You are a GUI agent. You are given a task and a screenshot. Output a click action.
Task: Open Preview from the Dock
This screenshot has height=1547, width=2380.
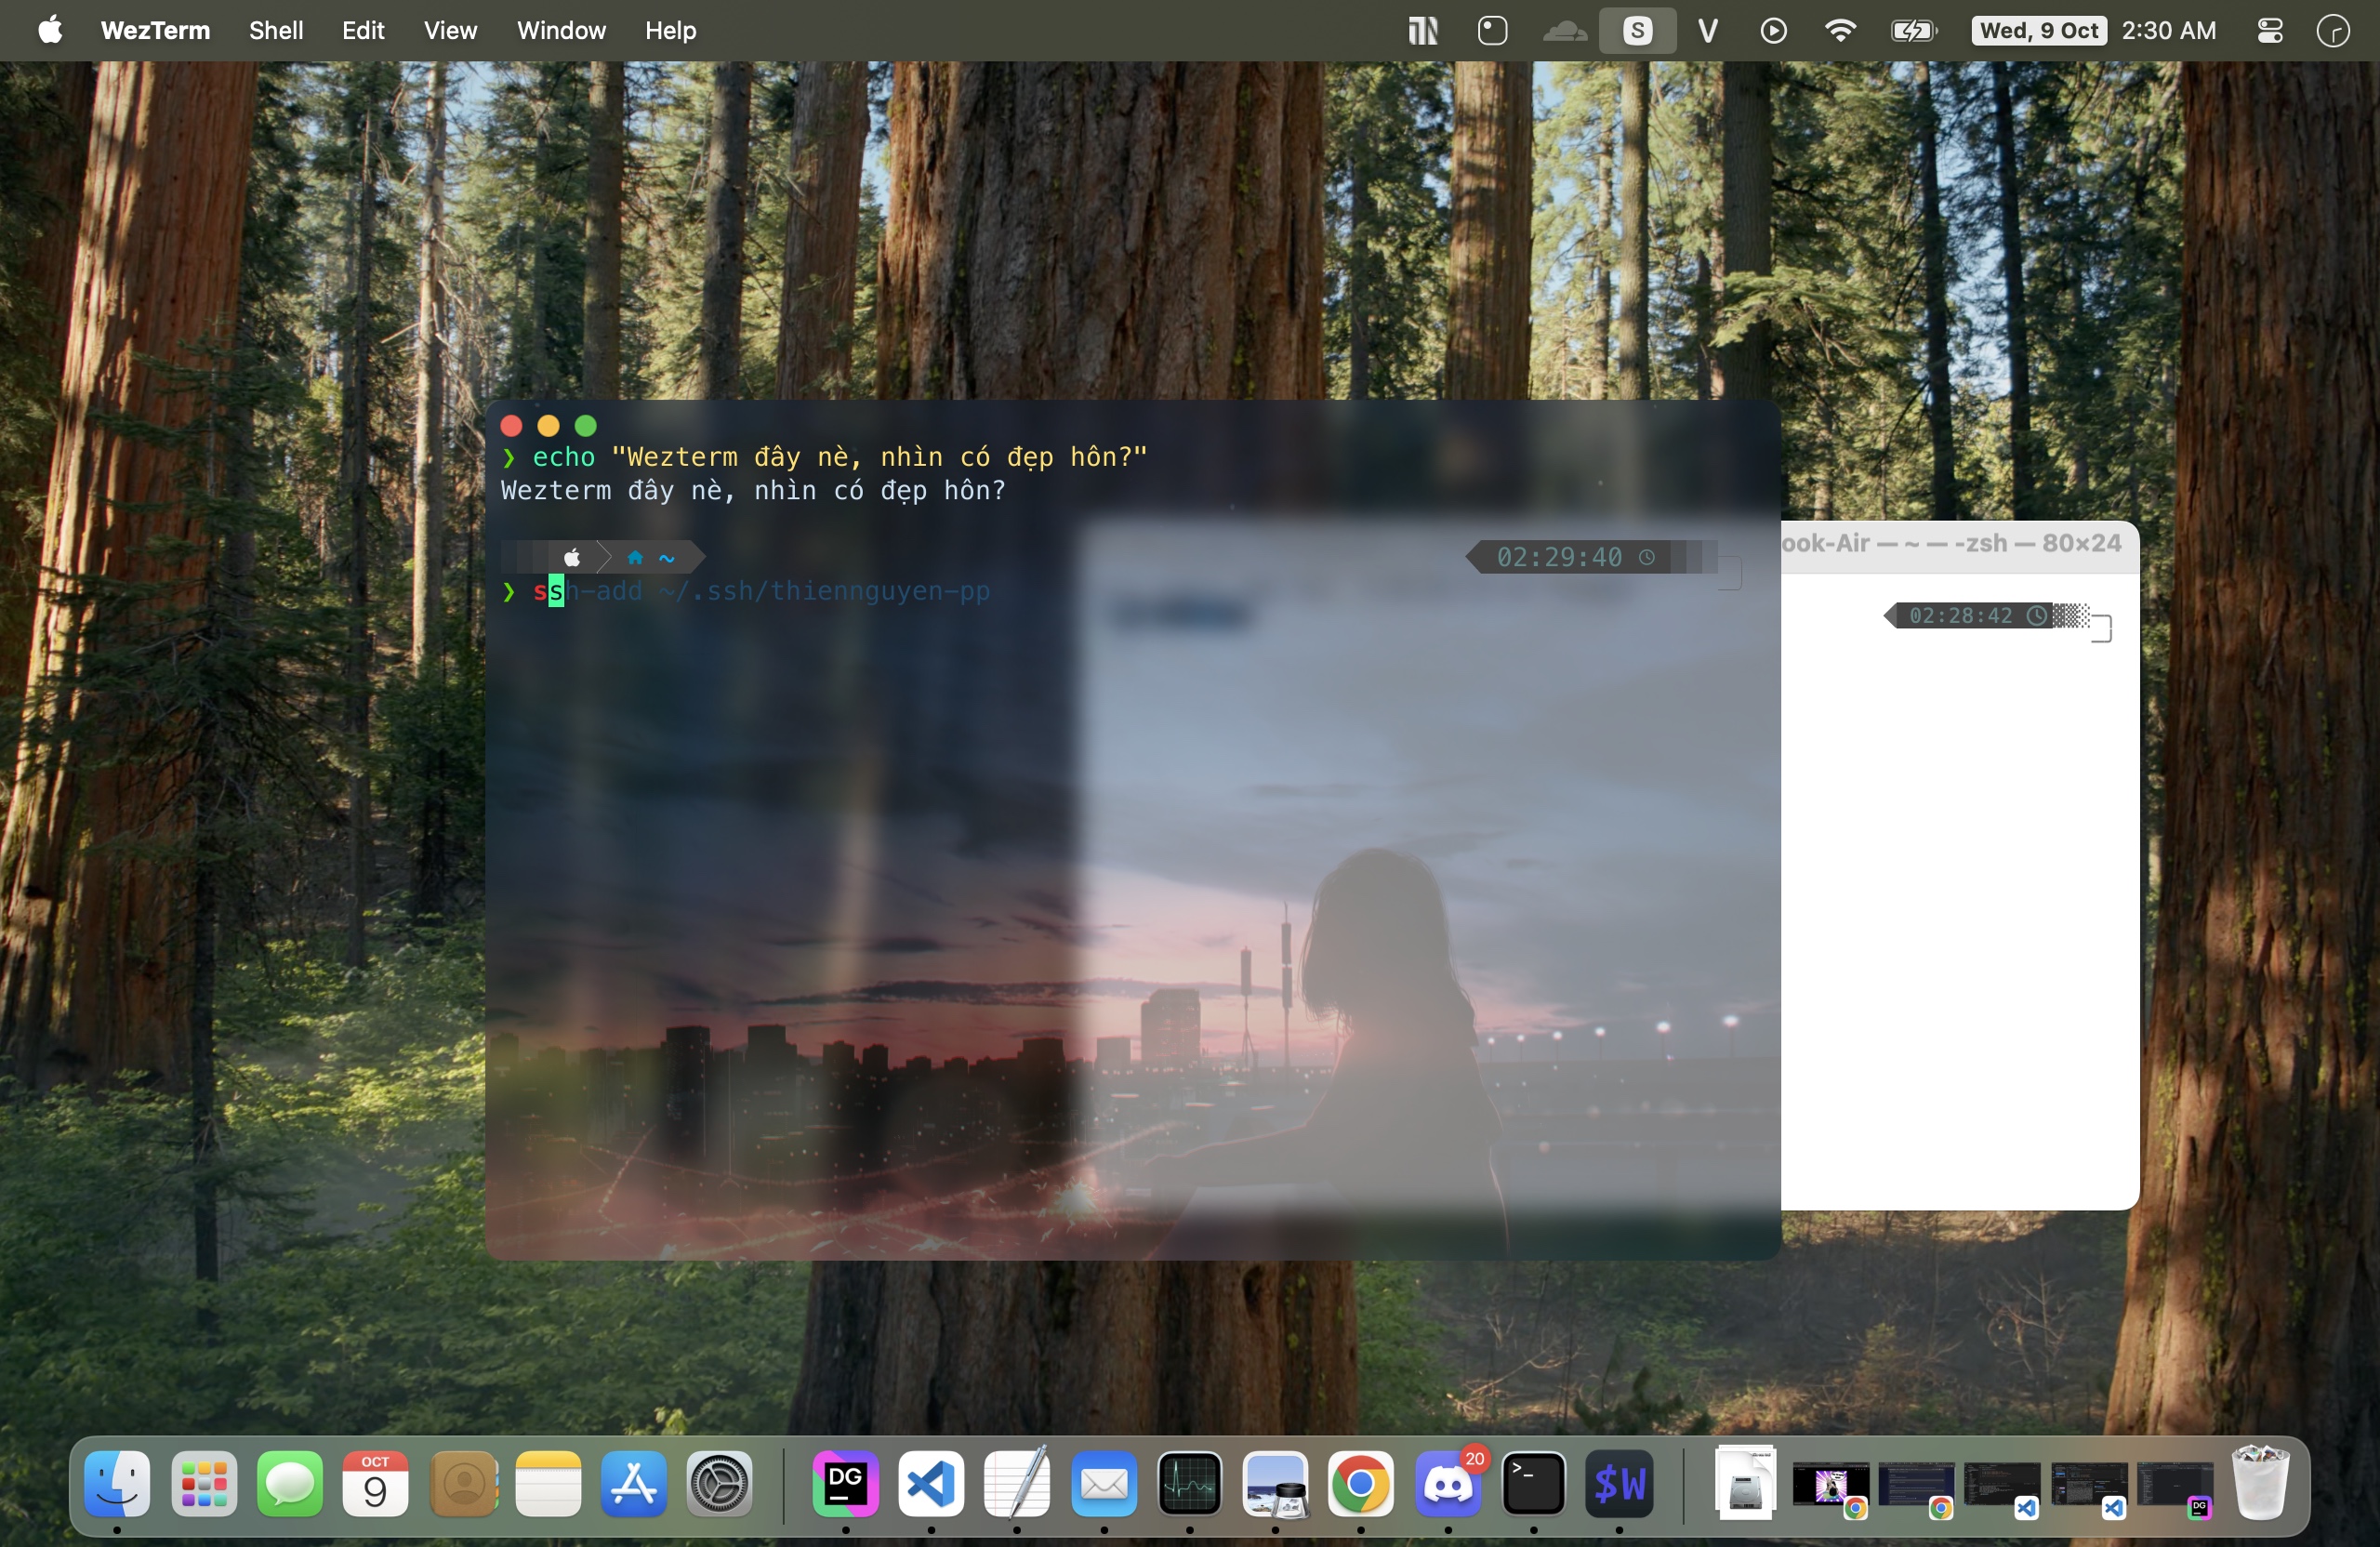point(1275,1483)
